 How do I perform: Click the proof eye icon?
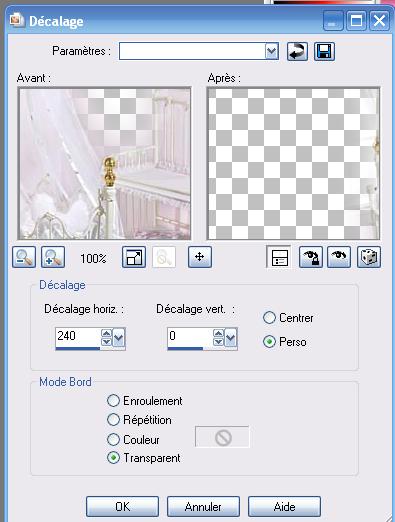[x=339, y=257]
